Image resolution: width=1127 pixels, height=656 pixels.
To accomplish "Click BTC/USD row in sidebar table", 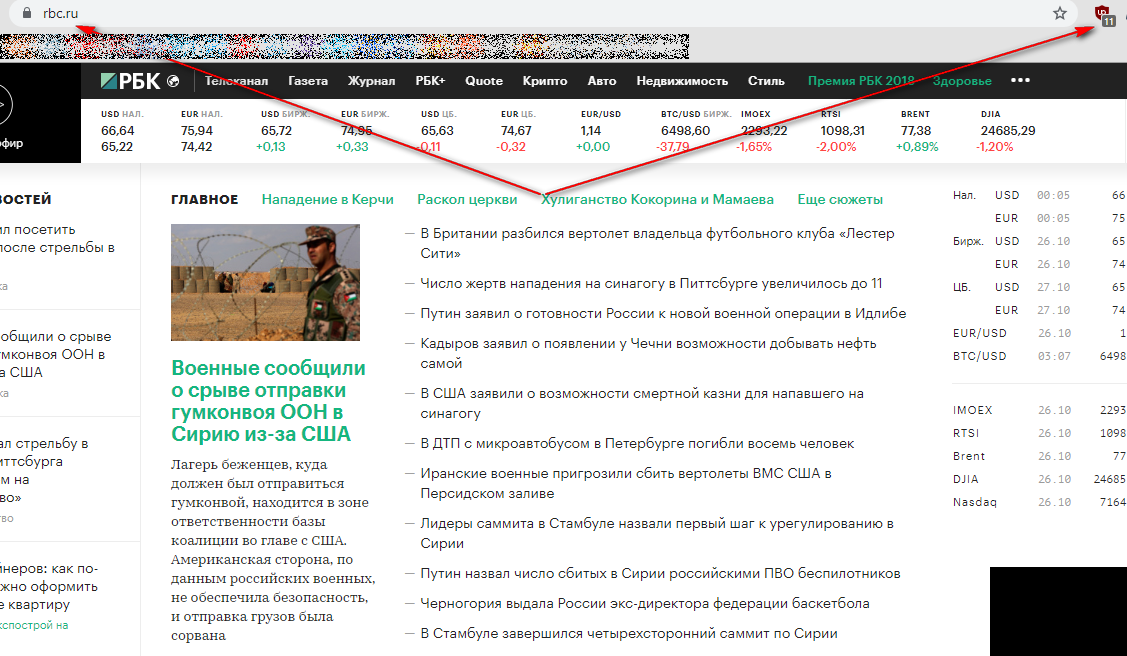I will click(1039, 356).
